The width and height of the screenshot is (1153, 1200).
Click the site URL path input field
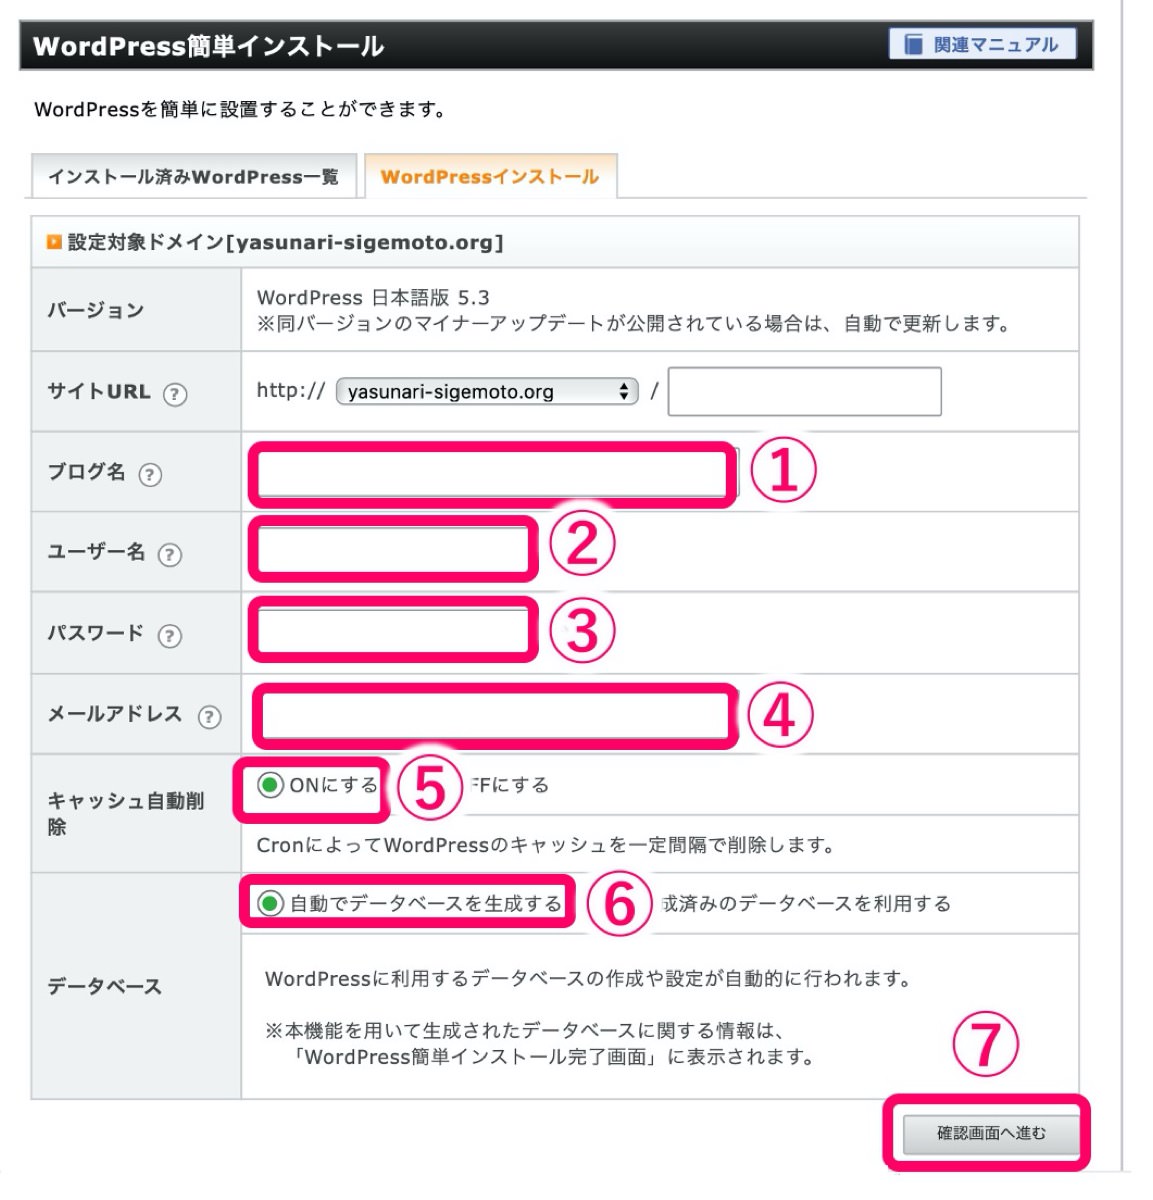805,391
